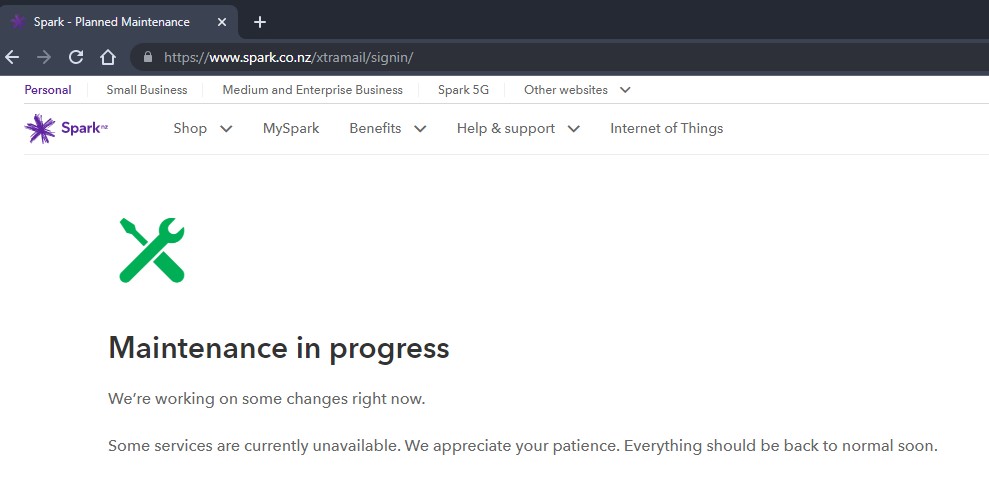Click the Spark nz logo

(66, 128)
